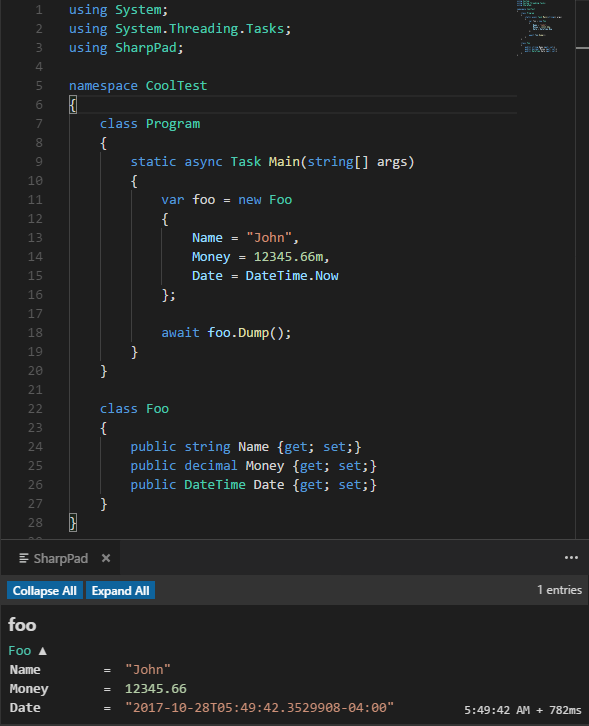
Task: Click 'class Foo' declaration in editor
Action: pos(134,408)
